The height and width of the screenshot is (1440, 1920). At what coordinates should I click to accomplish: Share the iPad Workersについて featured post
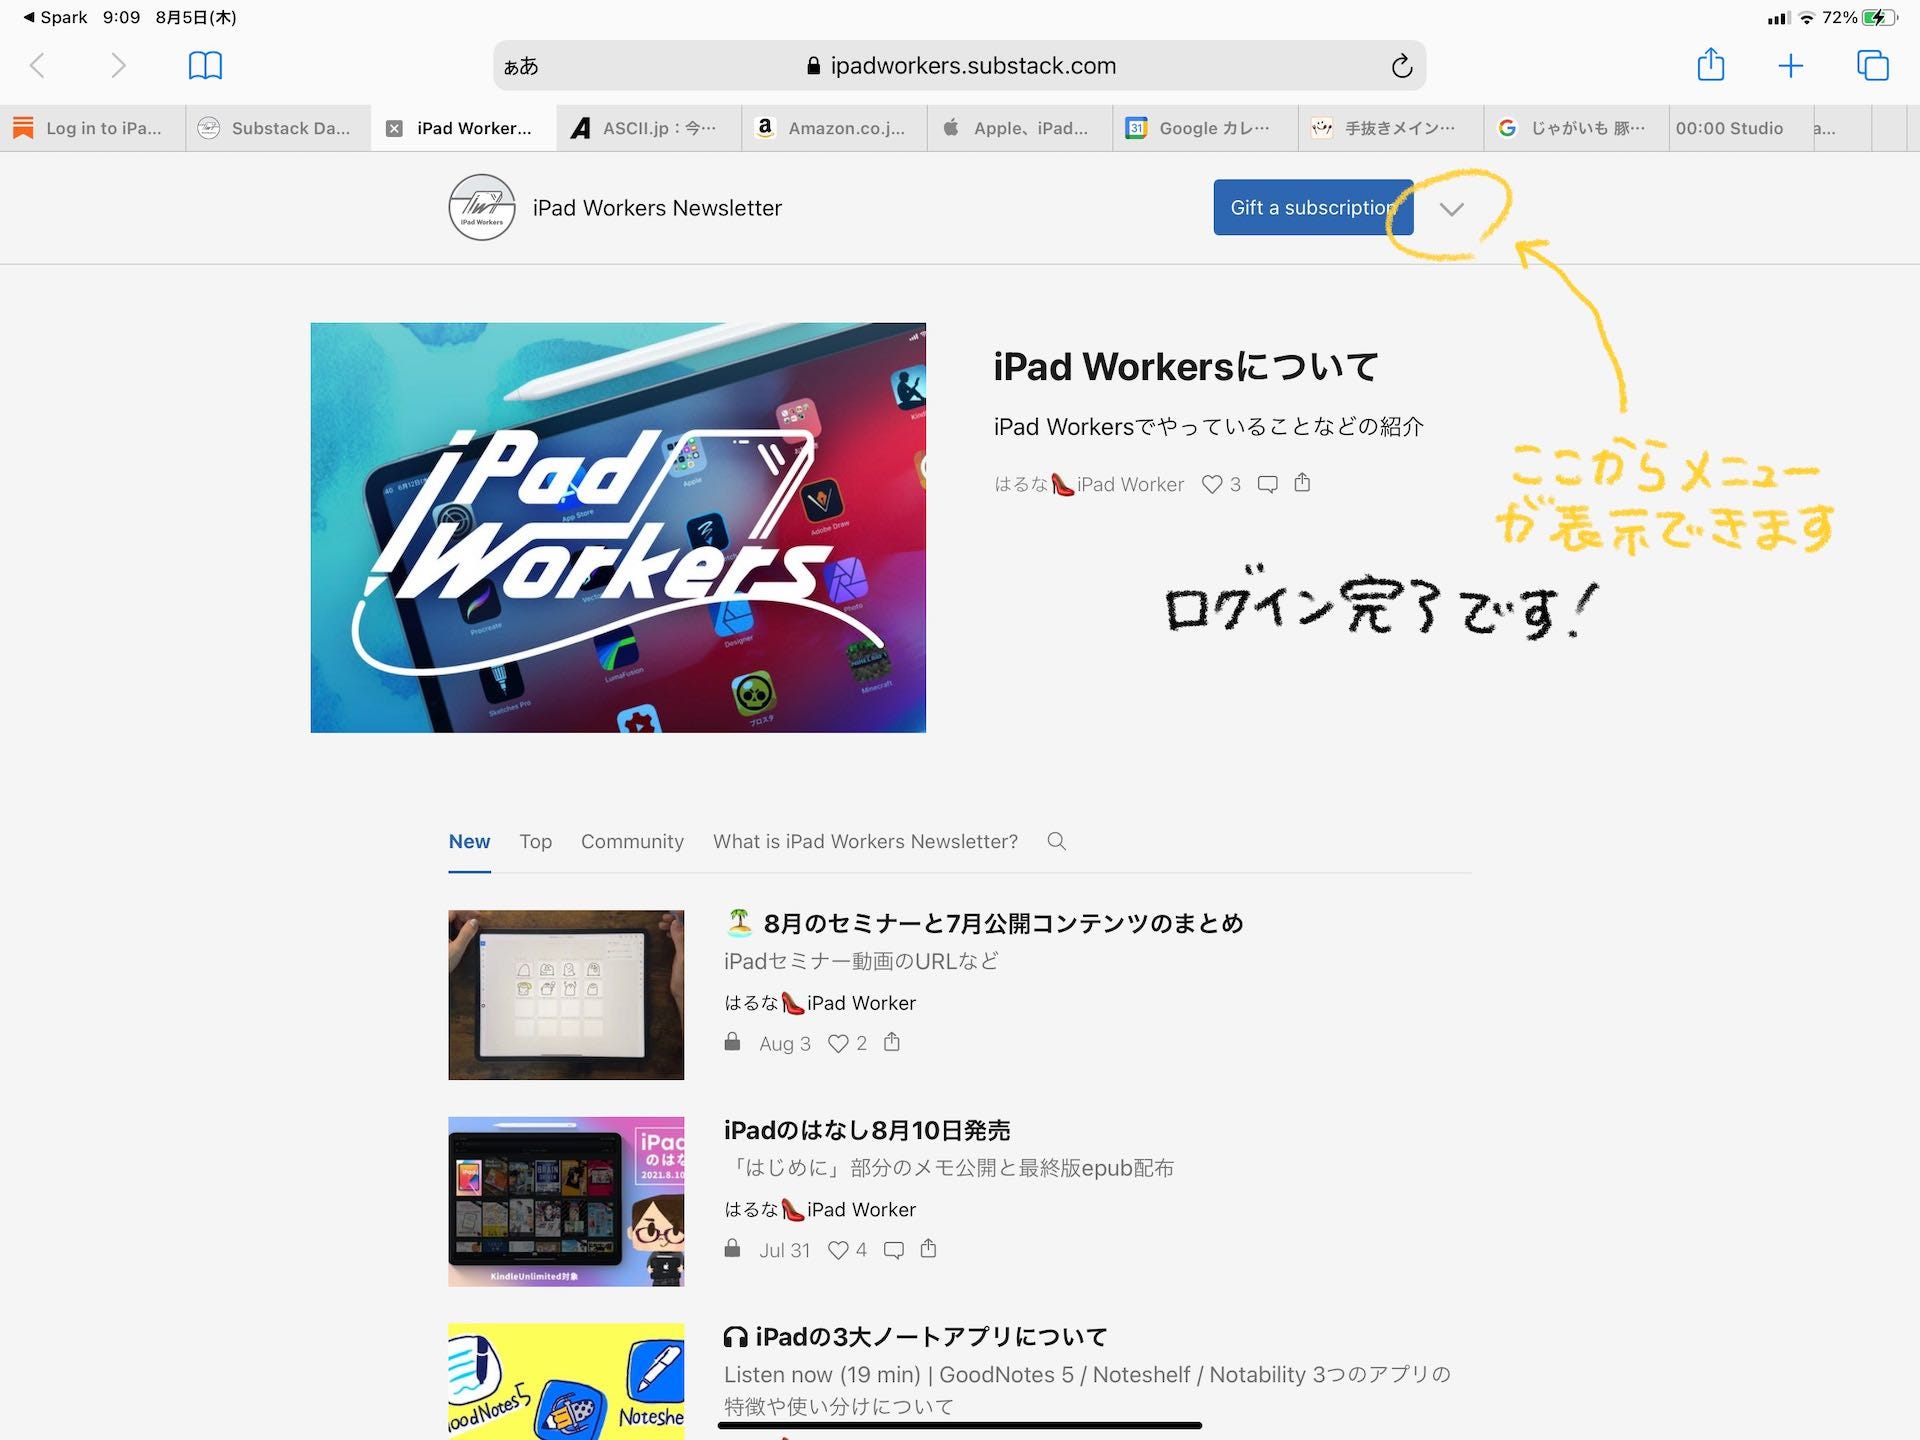1302,483
